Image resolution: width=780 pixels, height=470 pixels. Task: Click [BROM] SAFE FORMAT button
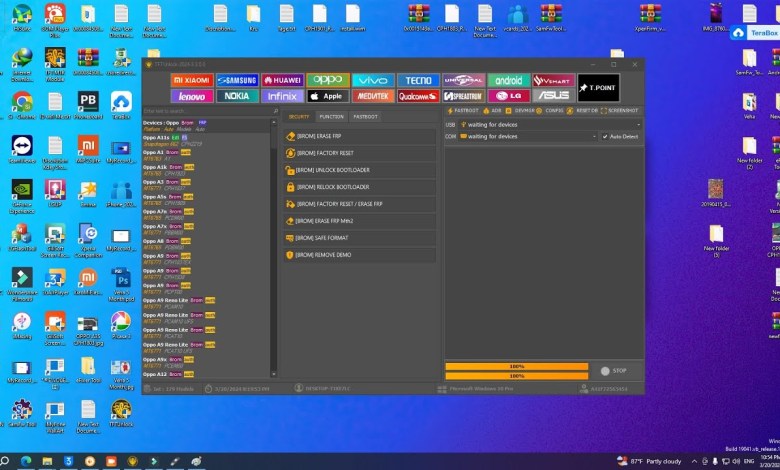360,237
